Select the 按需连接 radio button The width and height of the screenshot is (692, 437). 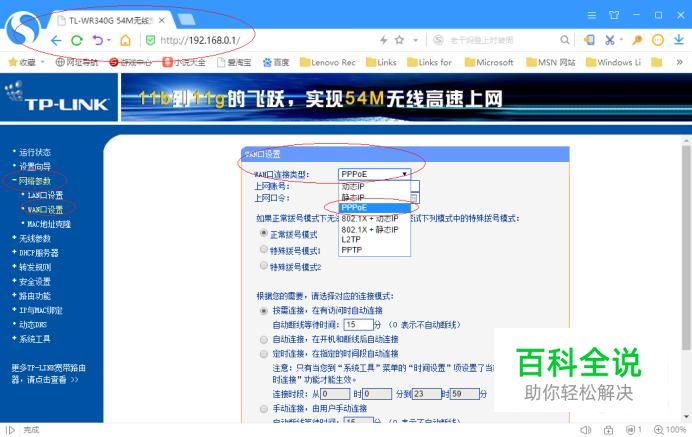click(x=264, y=311)
